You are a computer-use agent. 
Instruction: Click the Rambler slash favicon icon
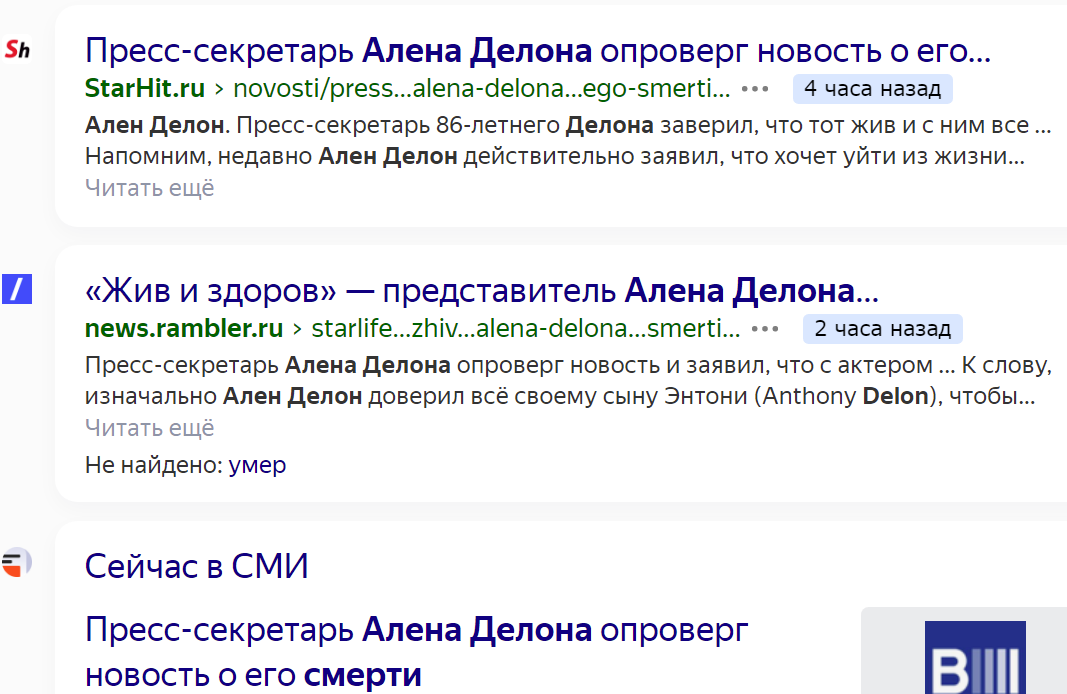coord(17,289)
